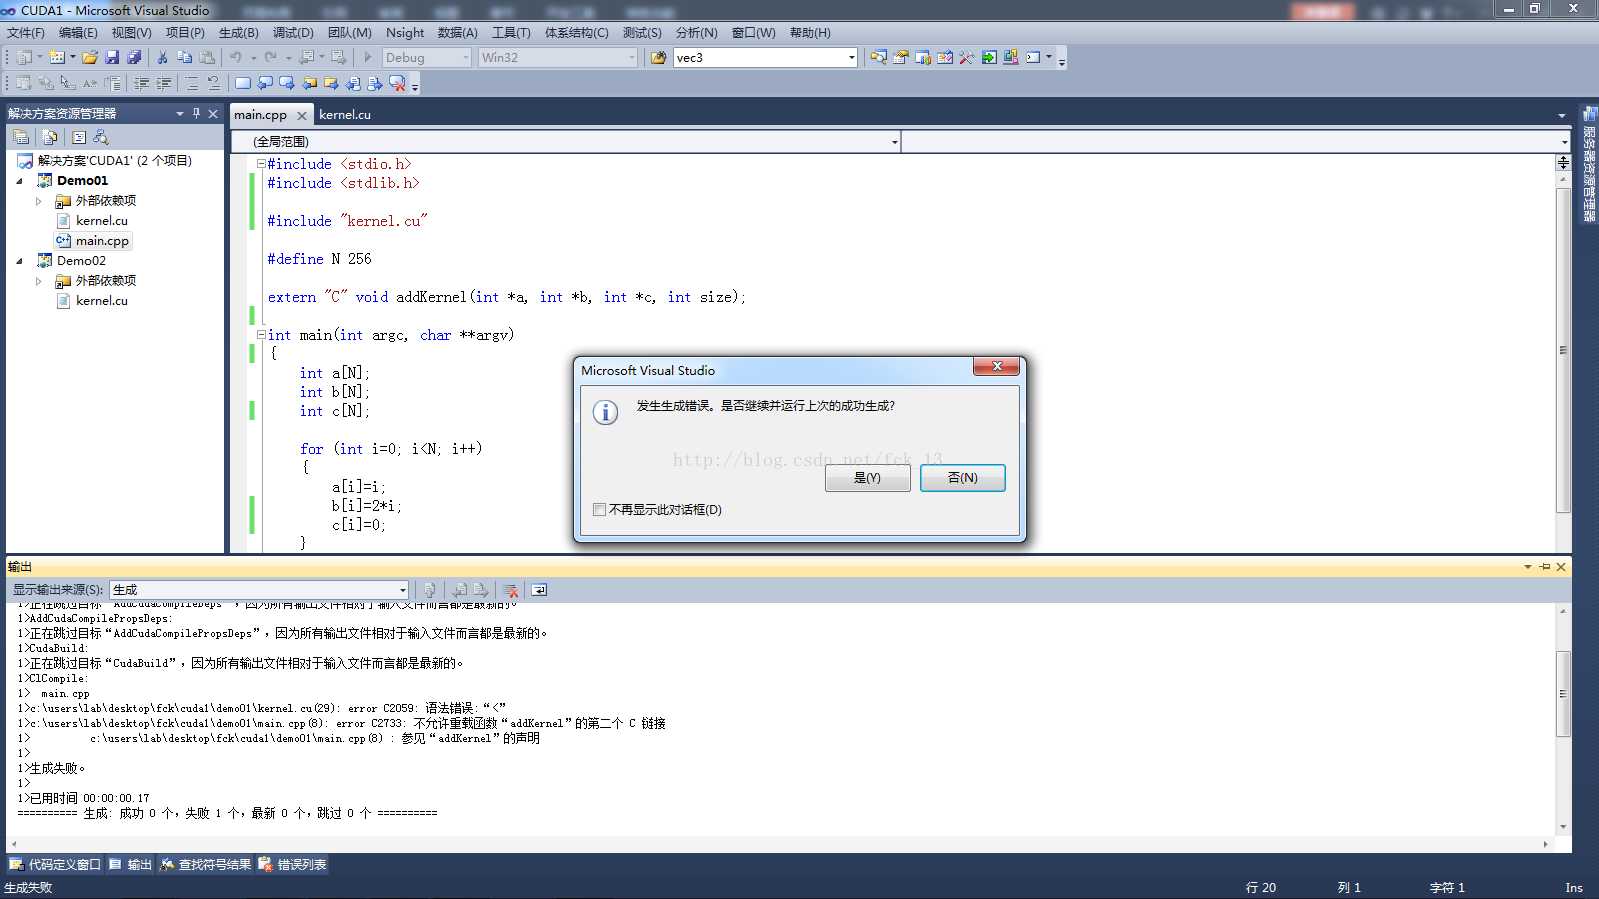Close the Solution Explorer panel
Screen dimensions: 1599x899
(213, 114)
